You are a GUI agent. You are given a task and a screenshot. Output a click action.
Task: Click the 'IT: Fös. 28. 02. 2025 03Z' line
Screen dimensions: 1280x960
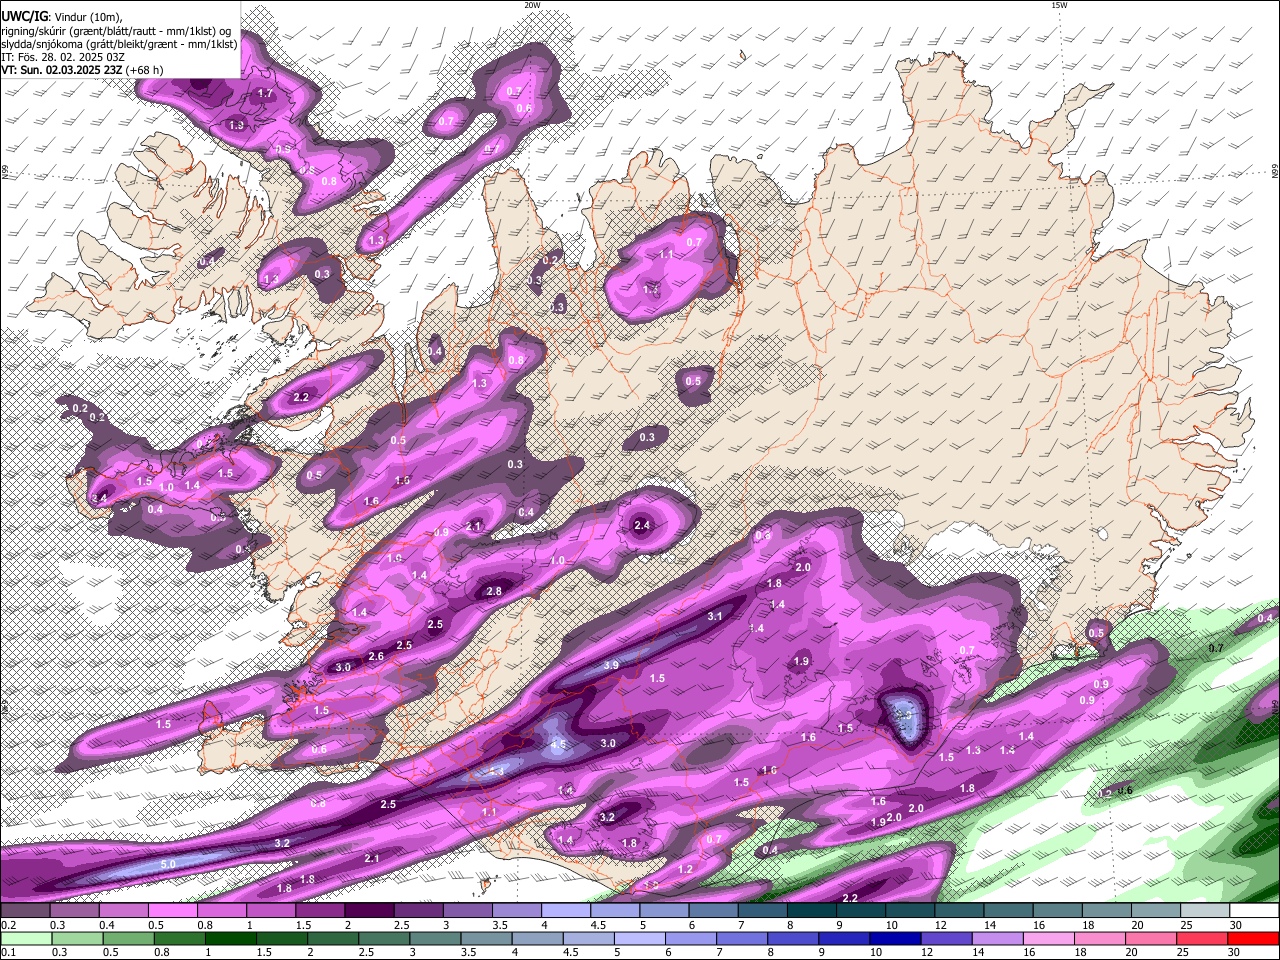(63, 57)
